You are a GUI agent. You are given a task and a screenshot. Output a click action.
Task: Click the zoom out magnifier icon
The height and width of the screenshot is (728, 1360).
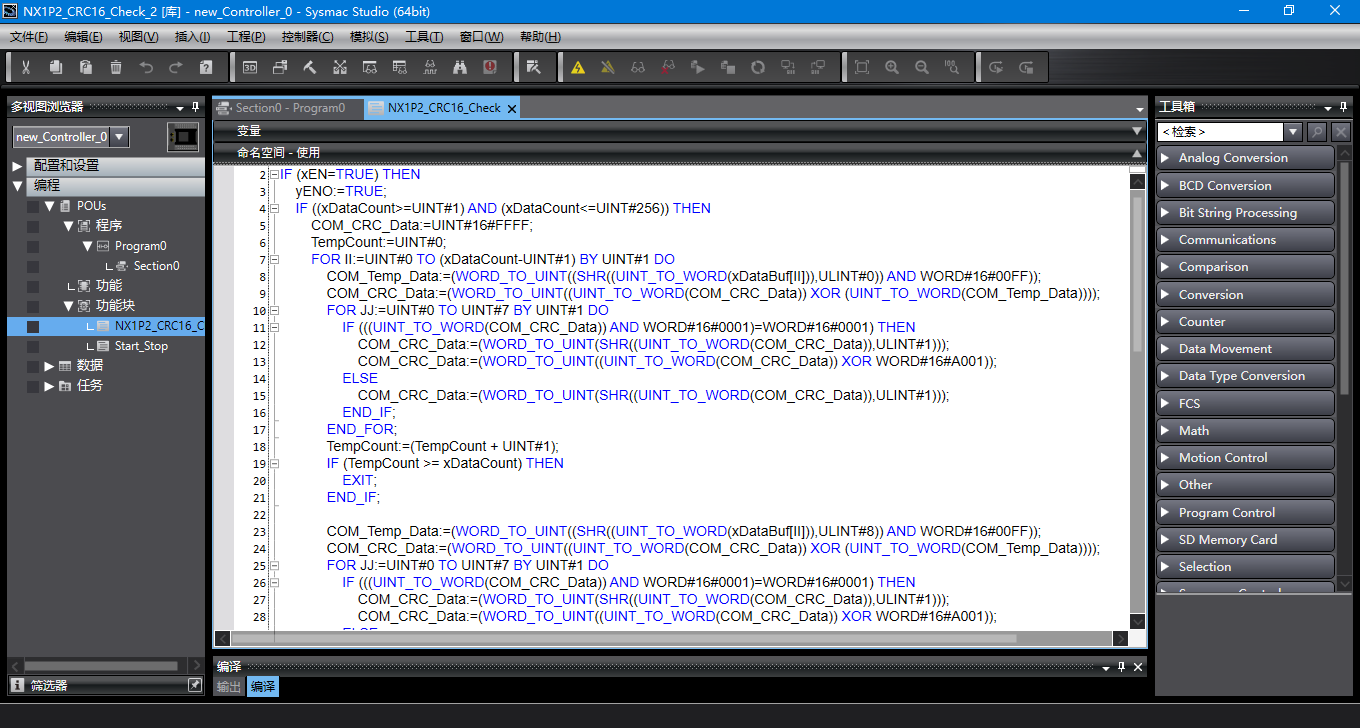click(922, 67)
